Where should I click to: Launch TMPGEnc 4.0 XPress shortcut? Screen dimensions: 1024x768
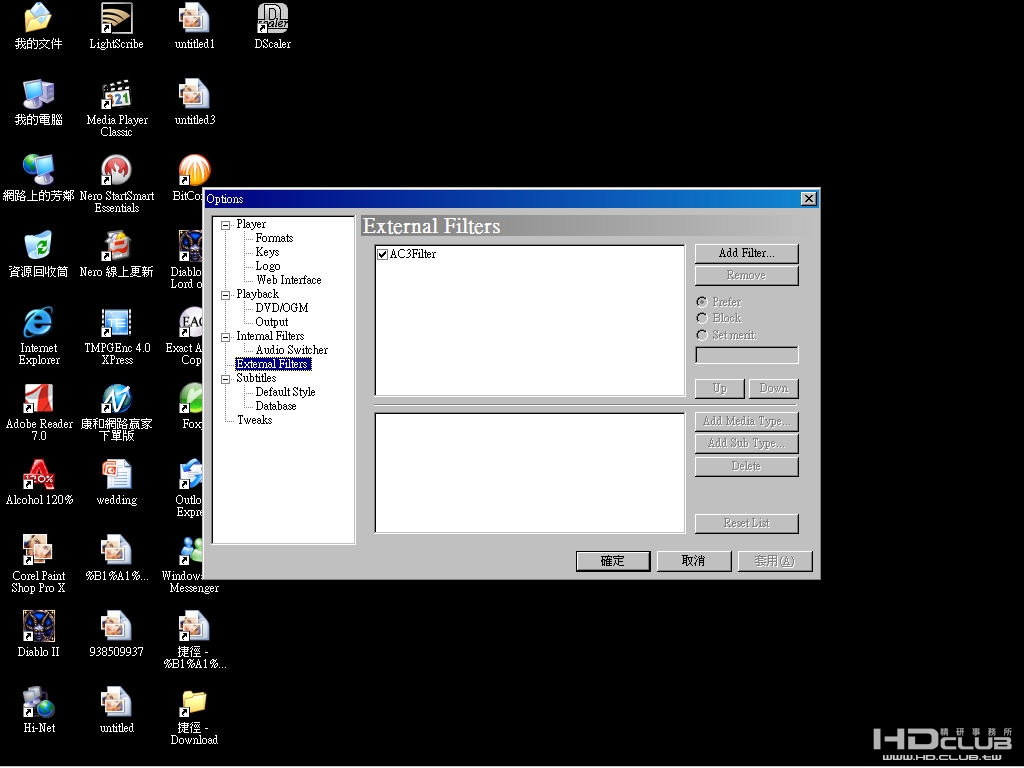(116, 323)
